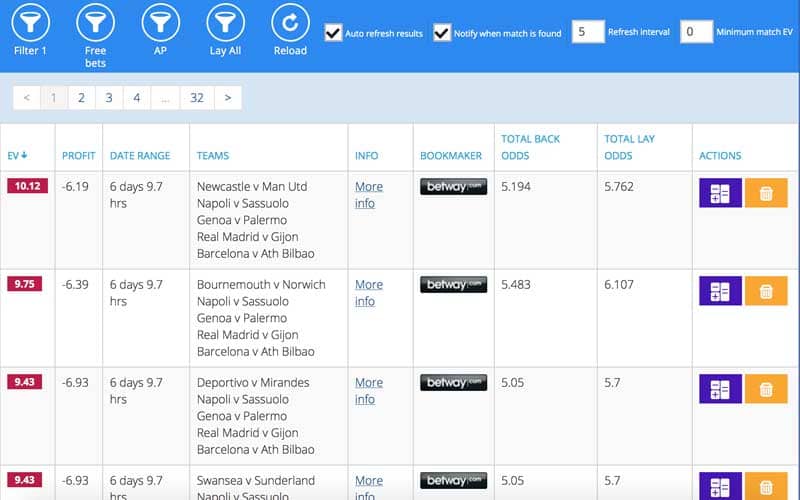Select profit value -6.39
Screen dimensions: 800x500
pyautogui.click(x=75, y=284)
